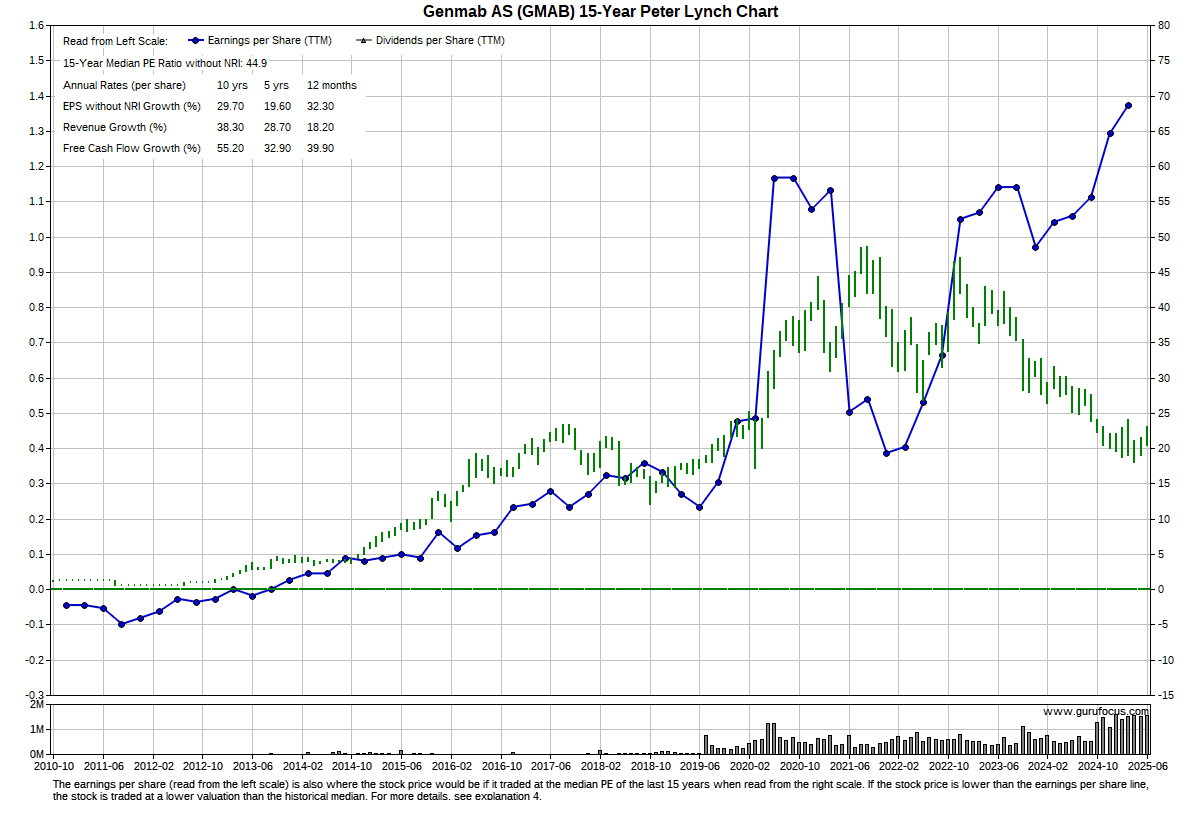Click the -15 right-axis value
Image resolution: width=1200 pixels, height=820 pixels.
(1164, 695)
